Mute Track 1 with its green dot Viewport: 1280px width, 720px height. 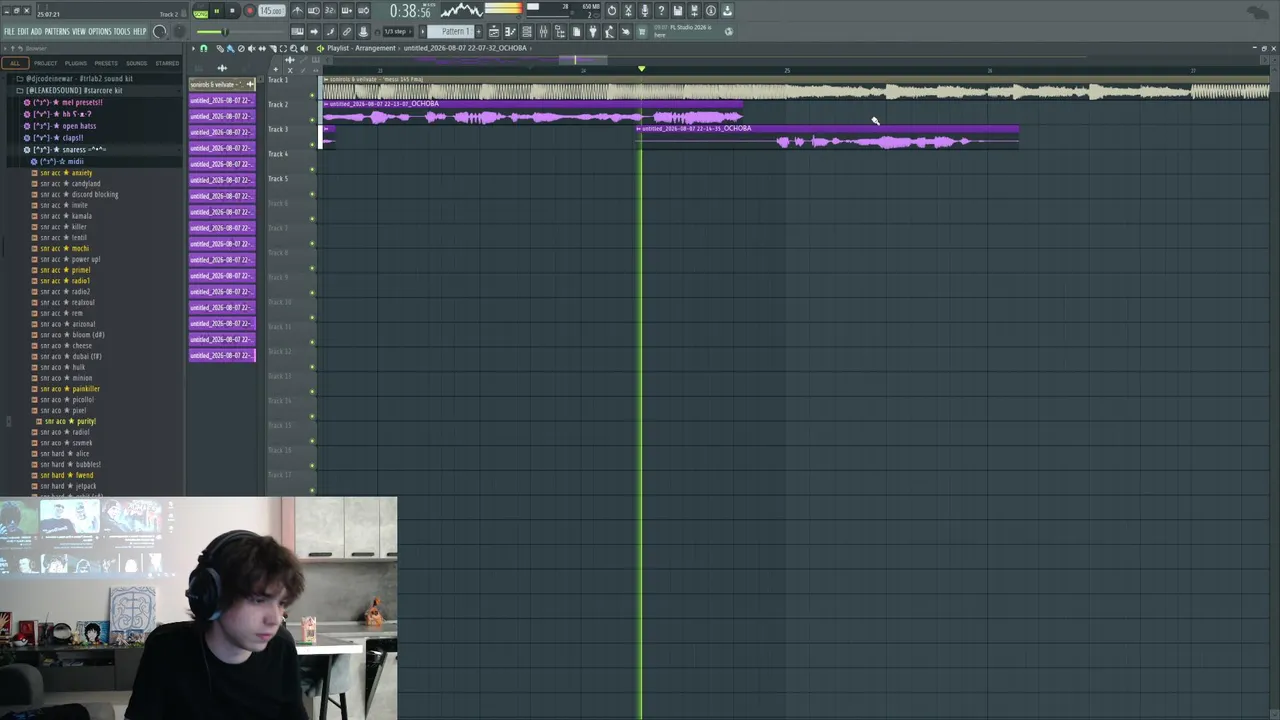tap(312, 94)
